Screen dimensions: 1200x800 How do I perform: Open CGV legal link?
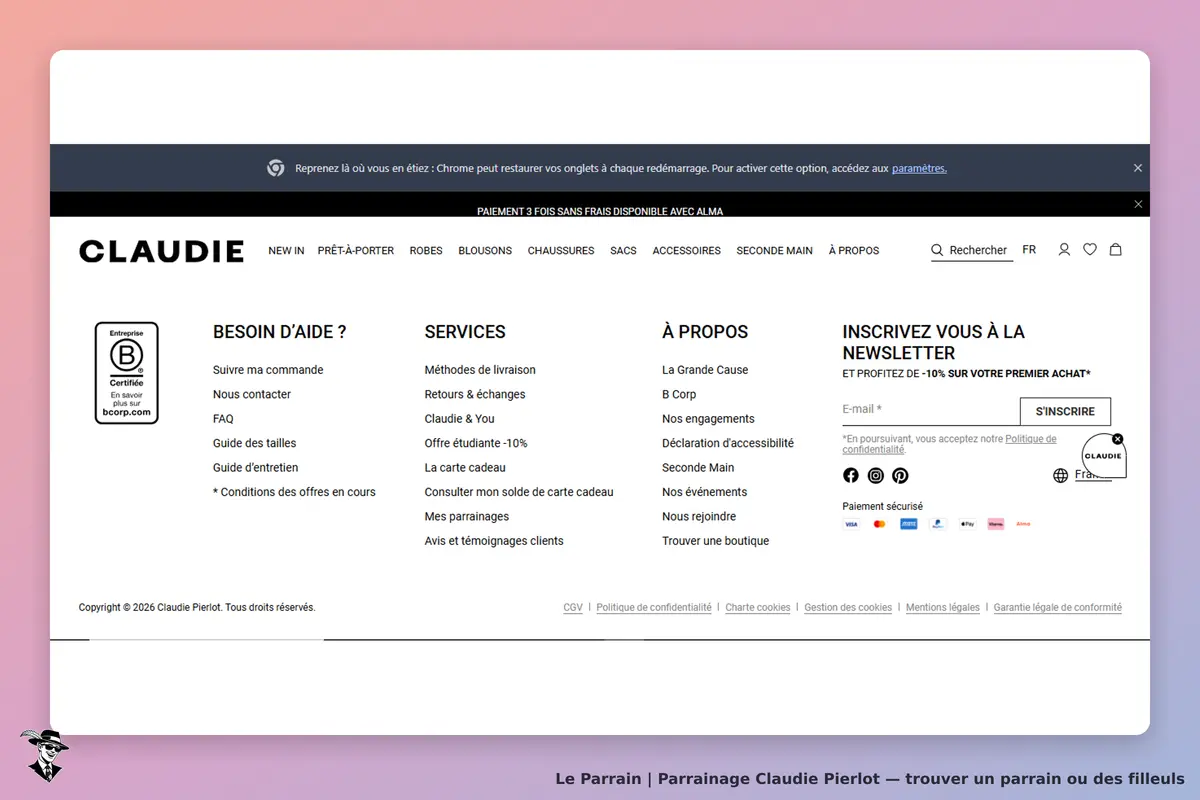[x=573, y=608]
